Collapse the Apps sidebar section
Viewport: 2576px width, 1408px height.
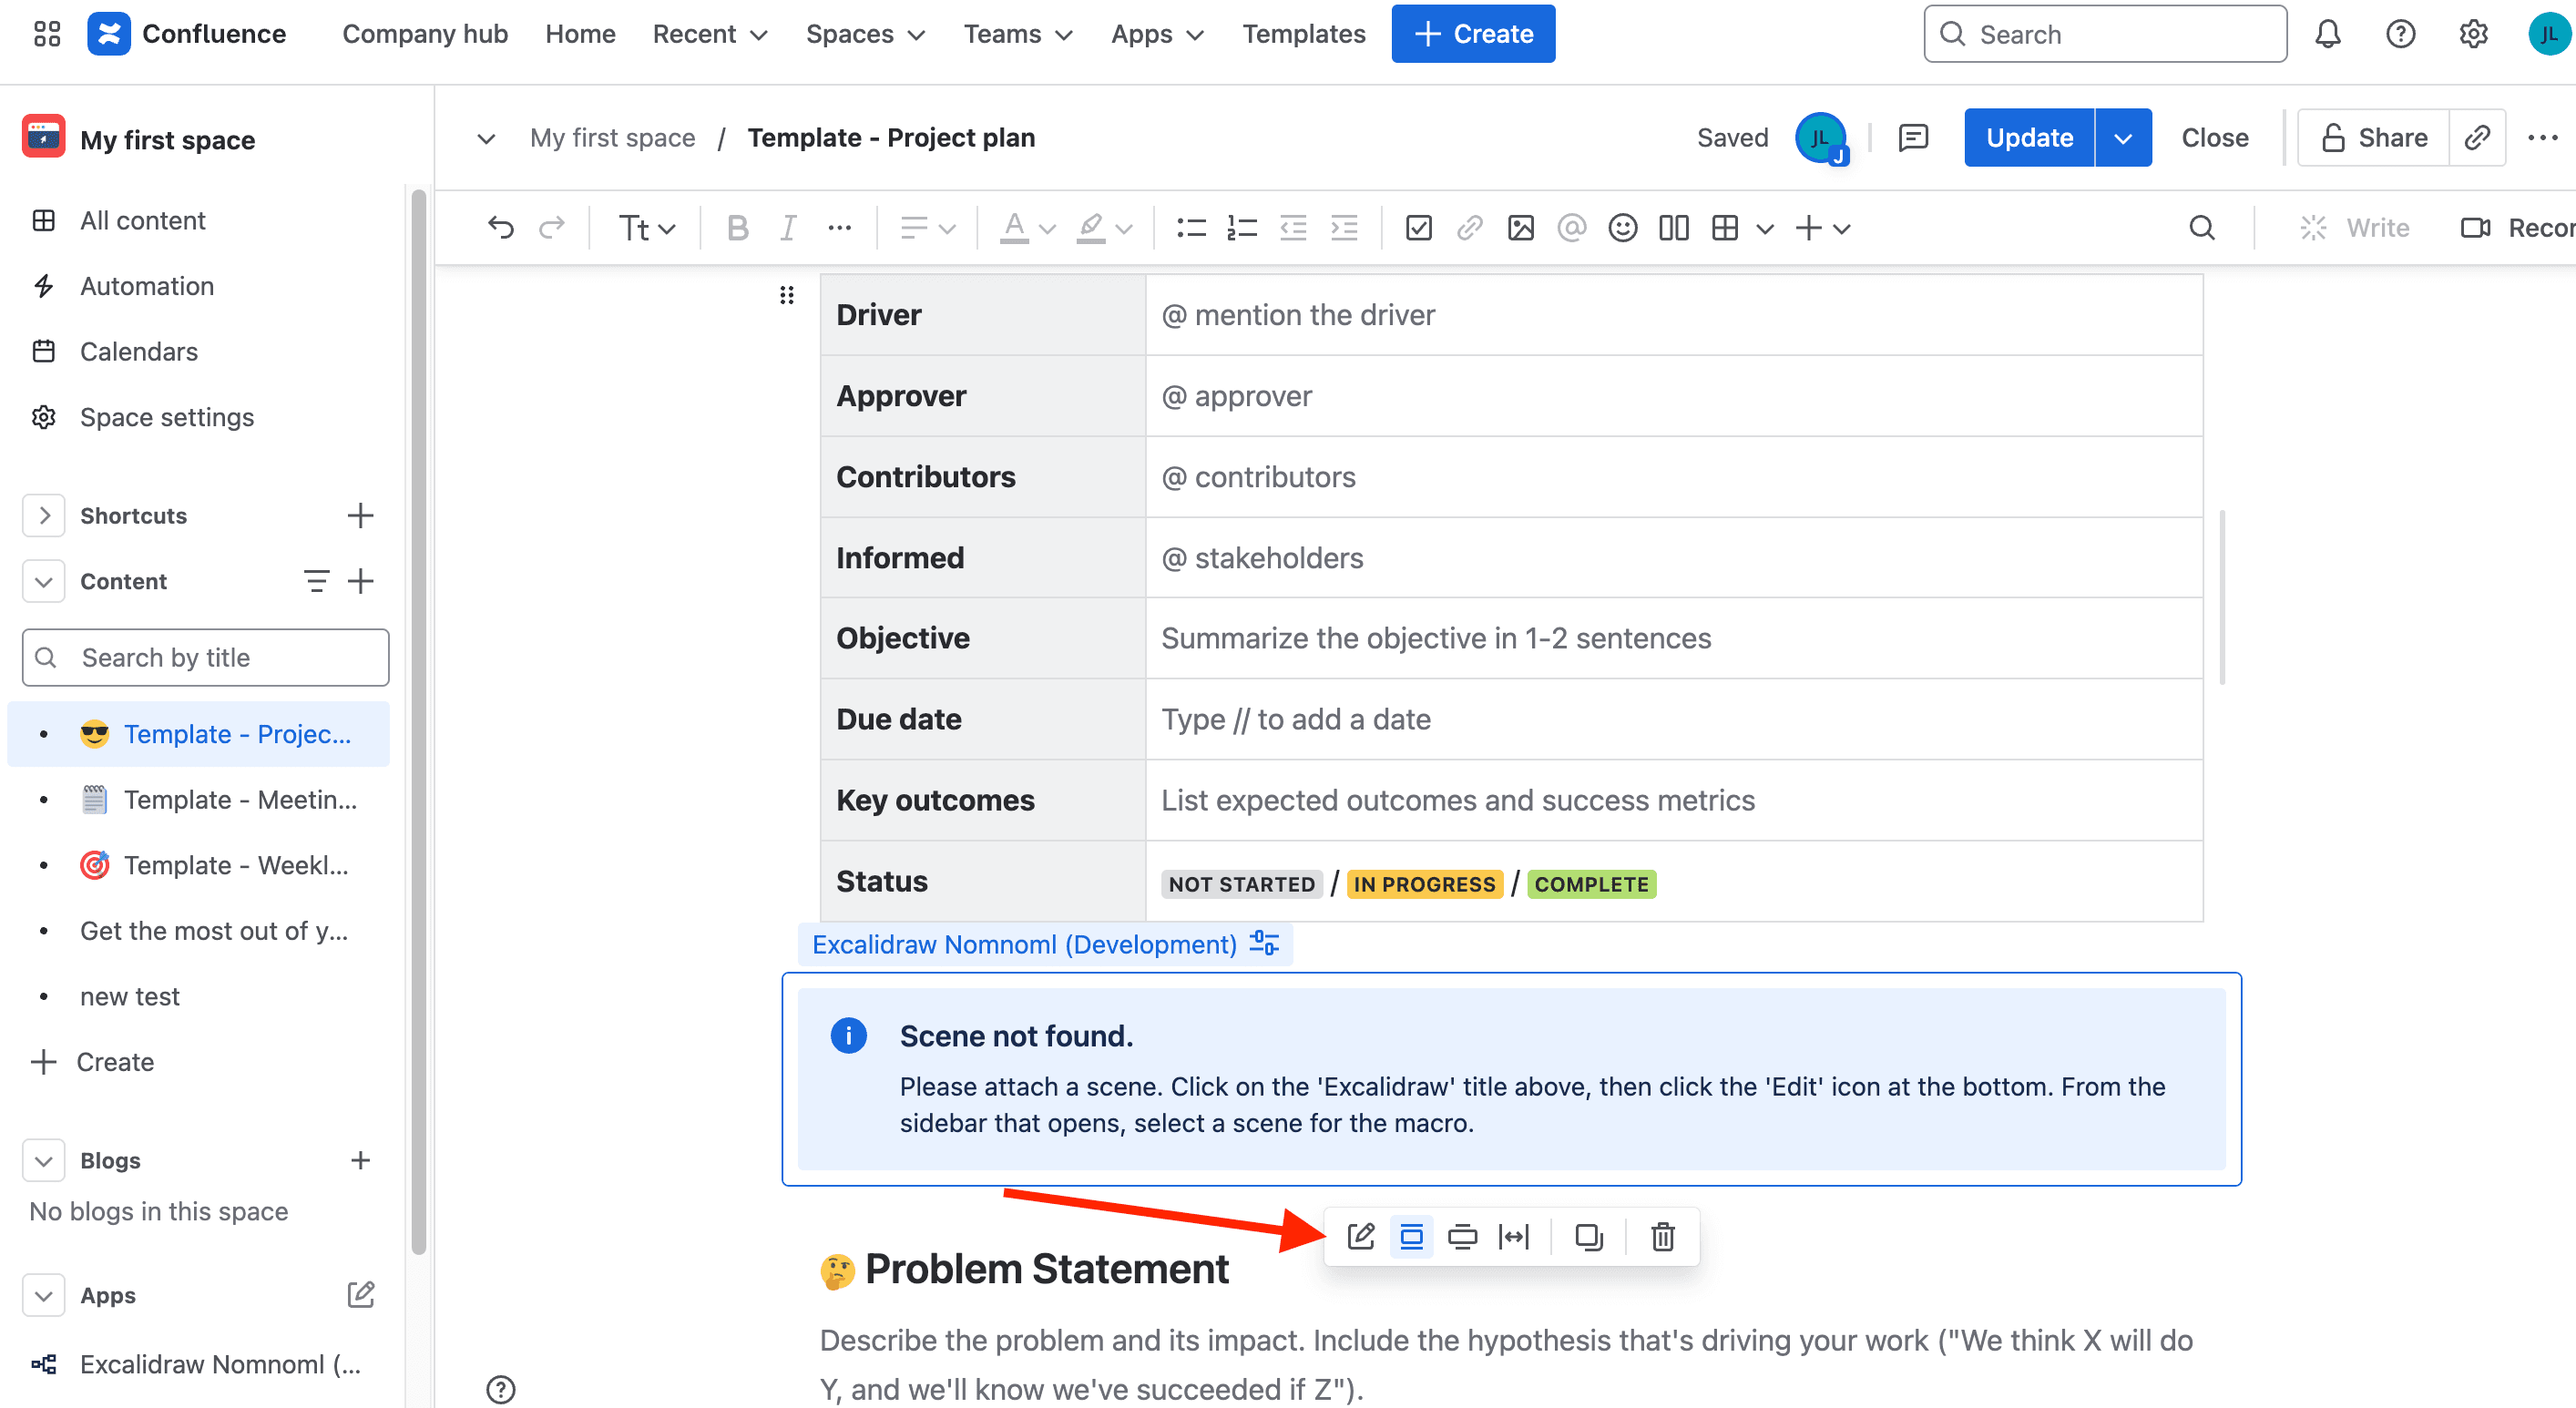point(44,1296)
